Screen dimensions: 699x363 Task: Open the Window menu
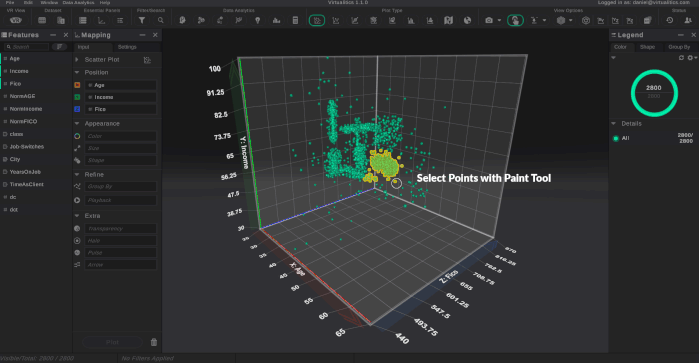click(x=49, y=3)
